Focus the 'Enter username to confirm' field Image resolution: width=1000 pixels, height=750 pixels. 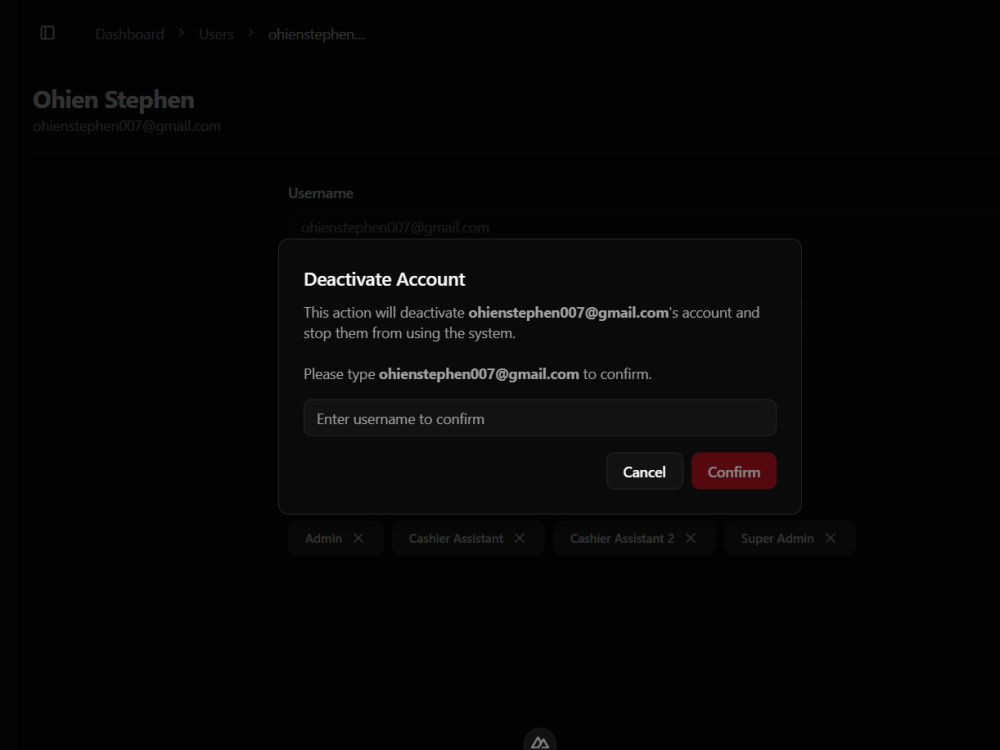540,418
